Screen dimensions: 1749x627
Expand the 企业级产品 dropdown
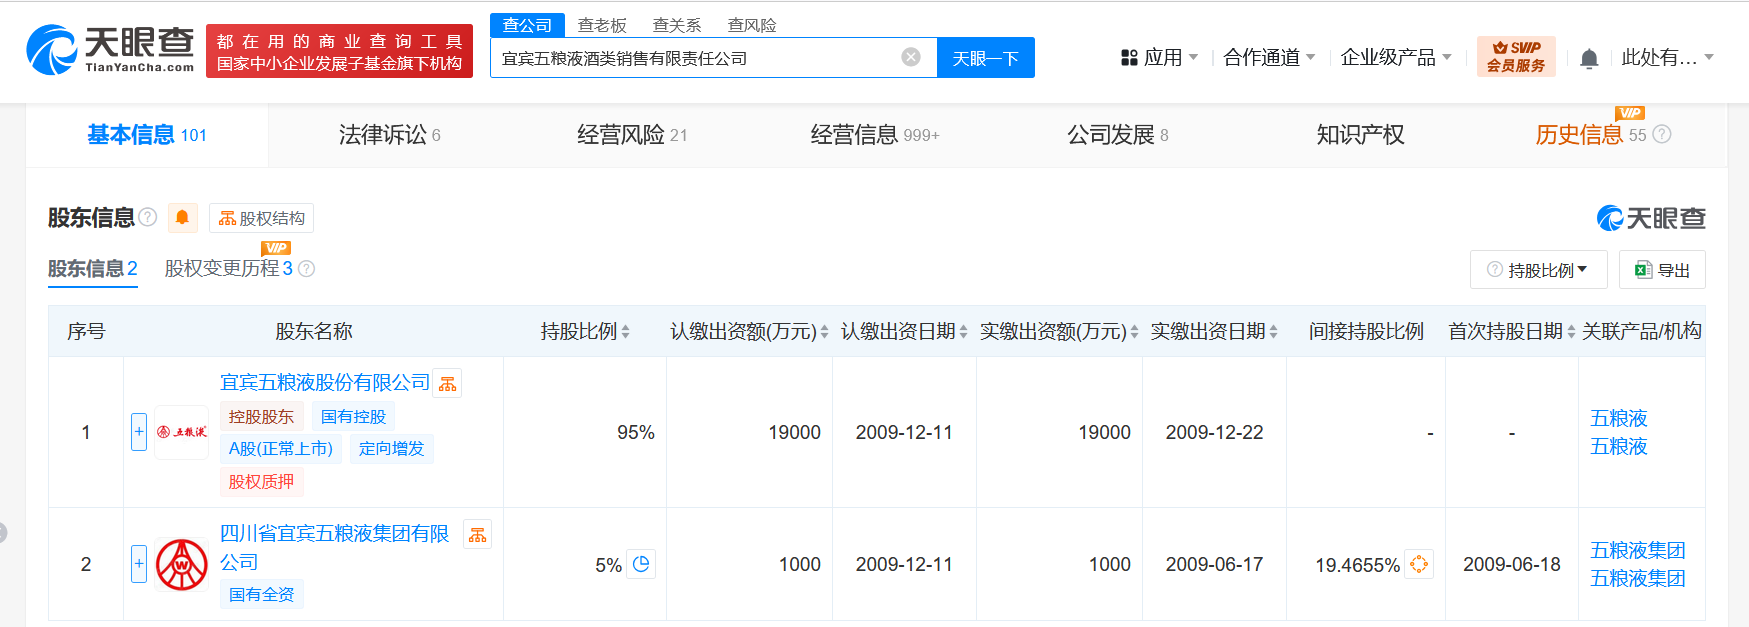coord(1396,58)
